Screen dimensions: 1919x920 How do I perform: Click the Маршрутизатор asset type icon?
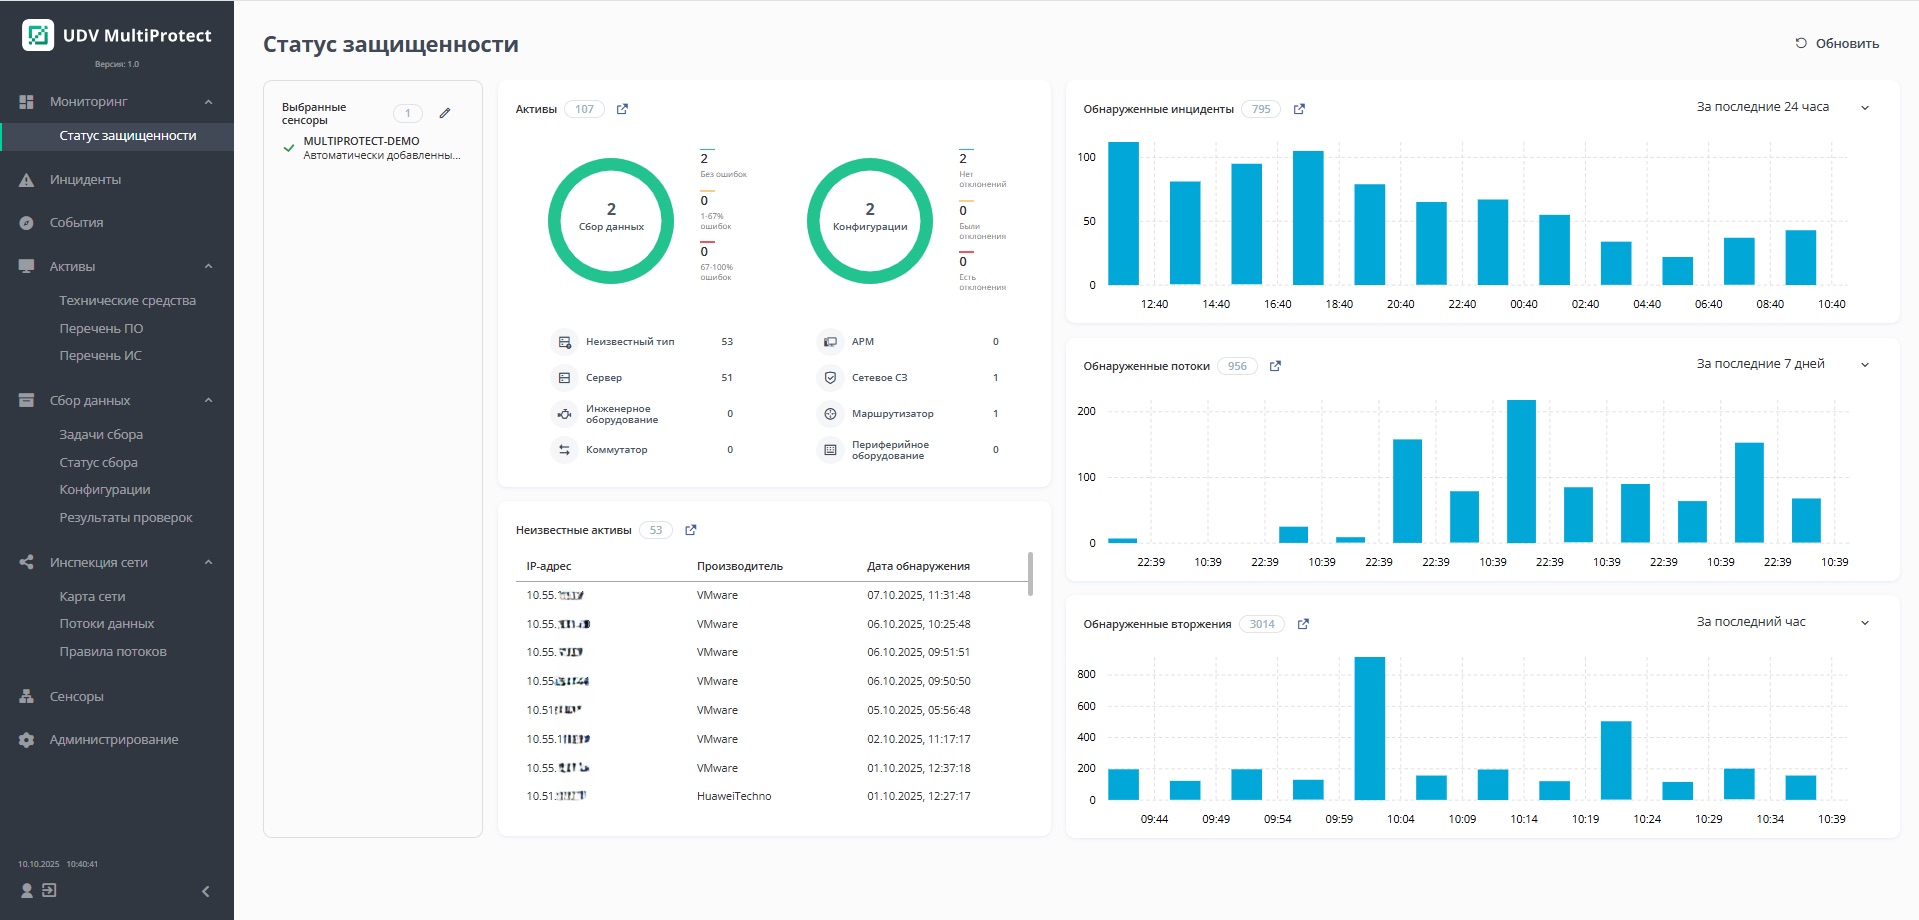click(830, 414)
